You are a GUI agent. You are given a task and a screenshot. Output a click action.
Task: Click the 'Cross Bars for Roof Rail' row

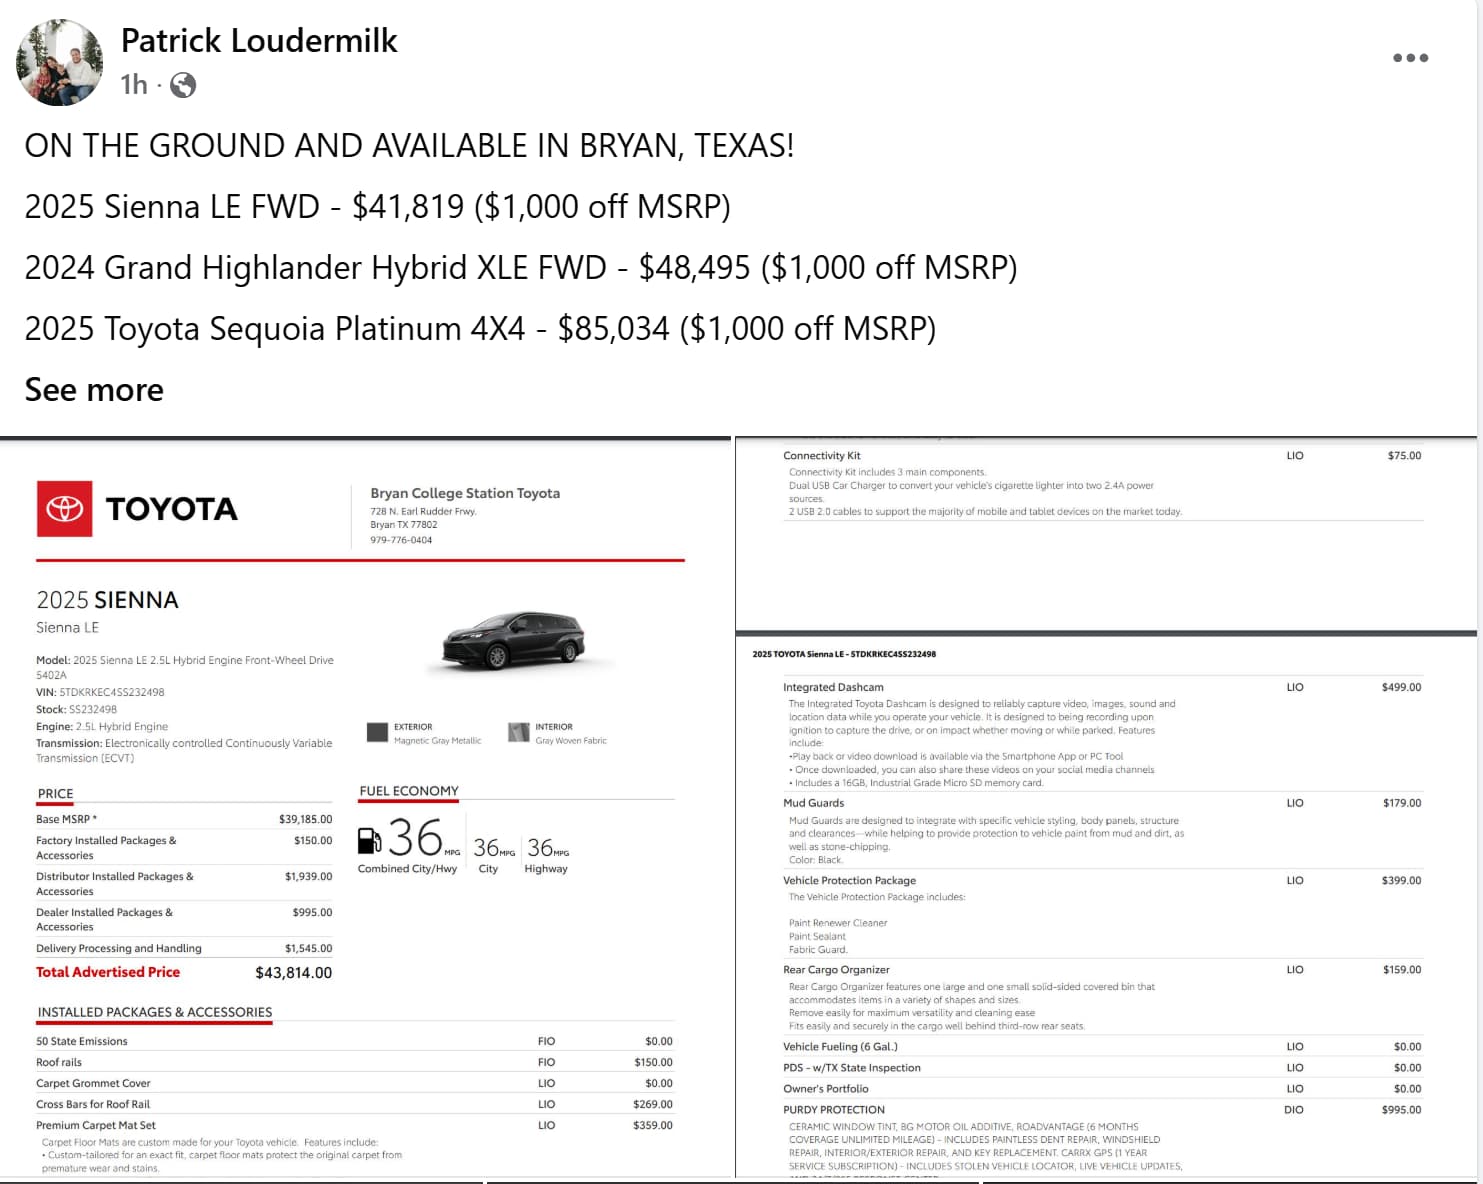point(354,1104)
